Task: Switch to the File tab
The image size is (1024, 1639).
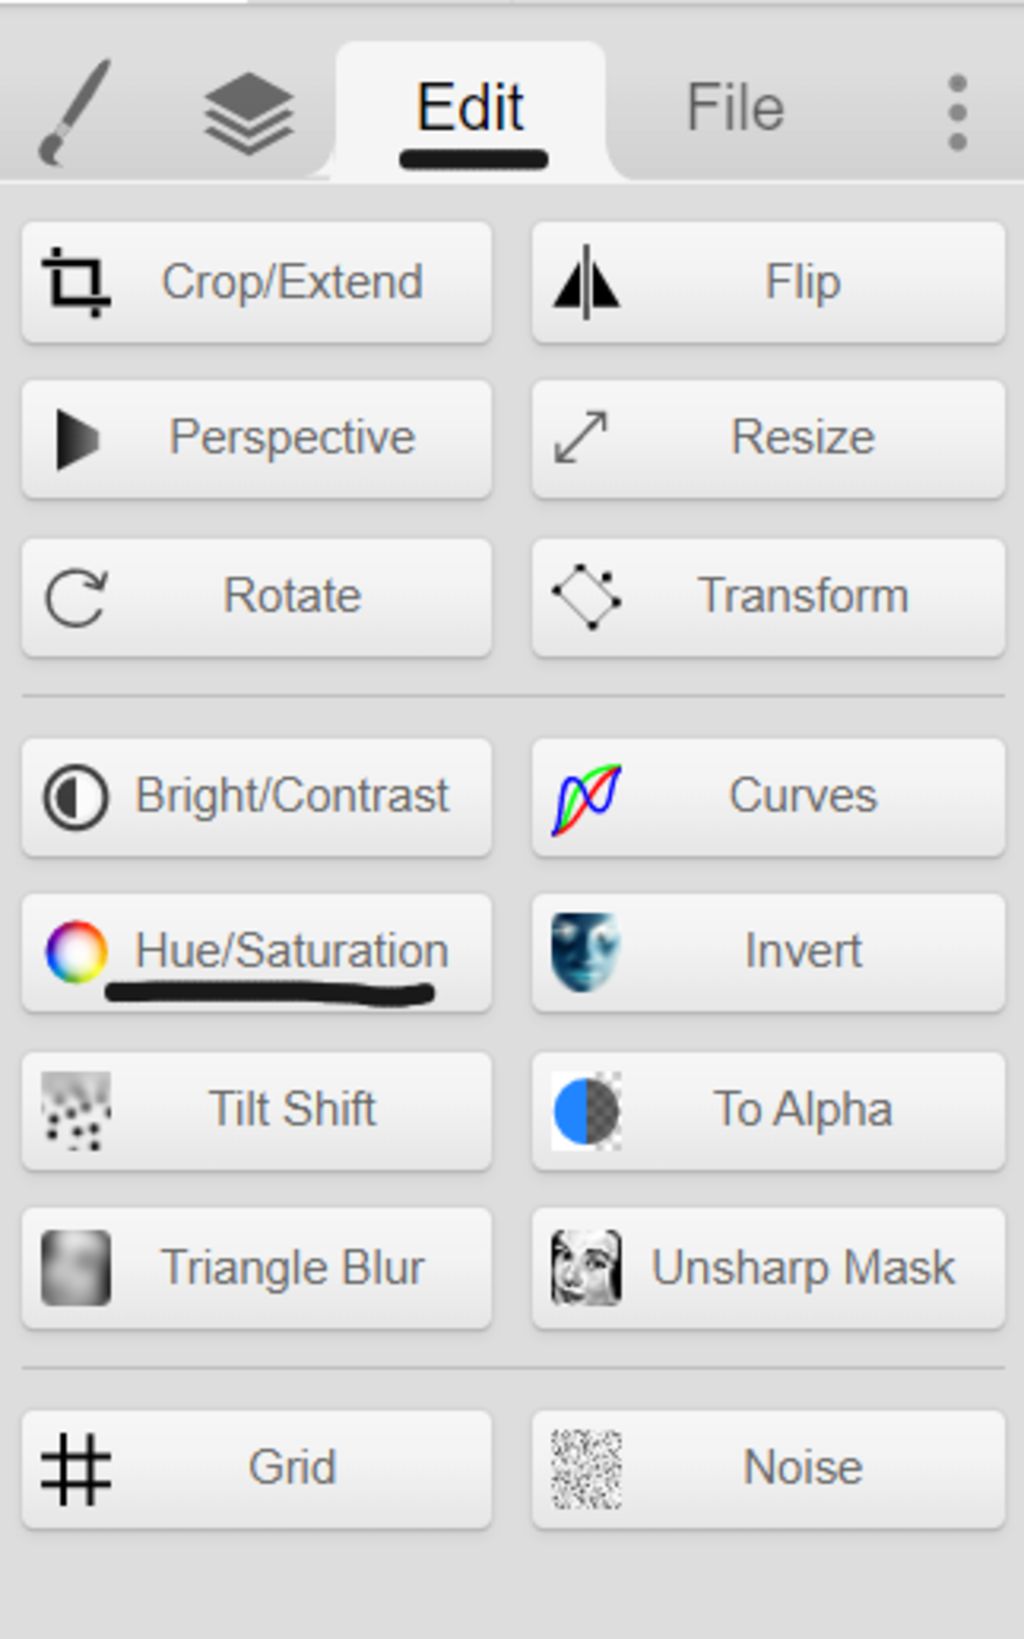Action: tap(735, 110)
